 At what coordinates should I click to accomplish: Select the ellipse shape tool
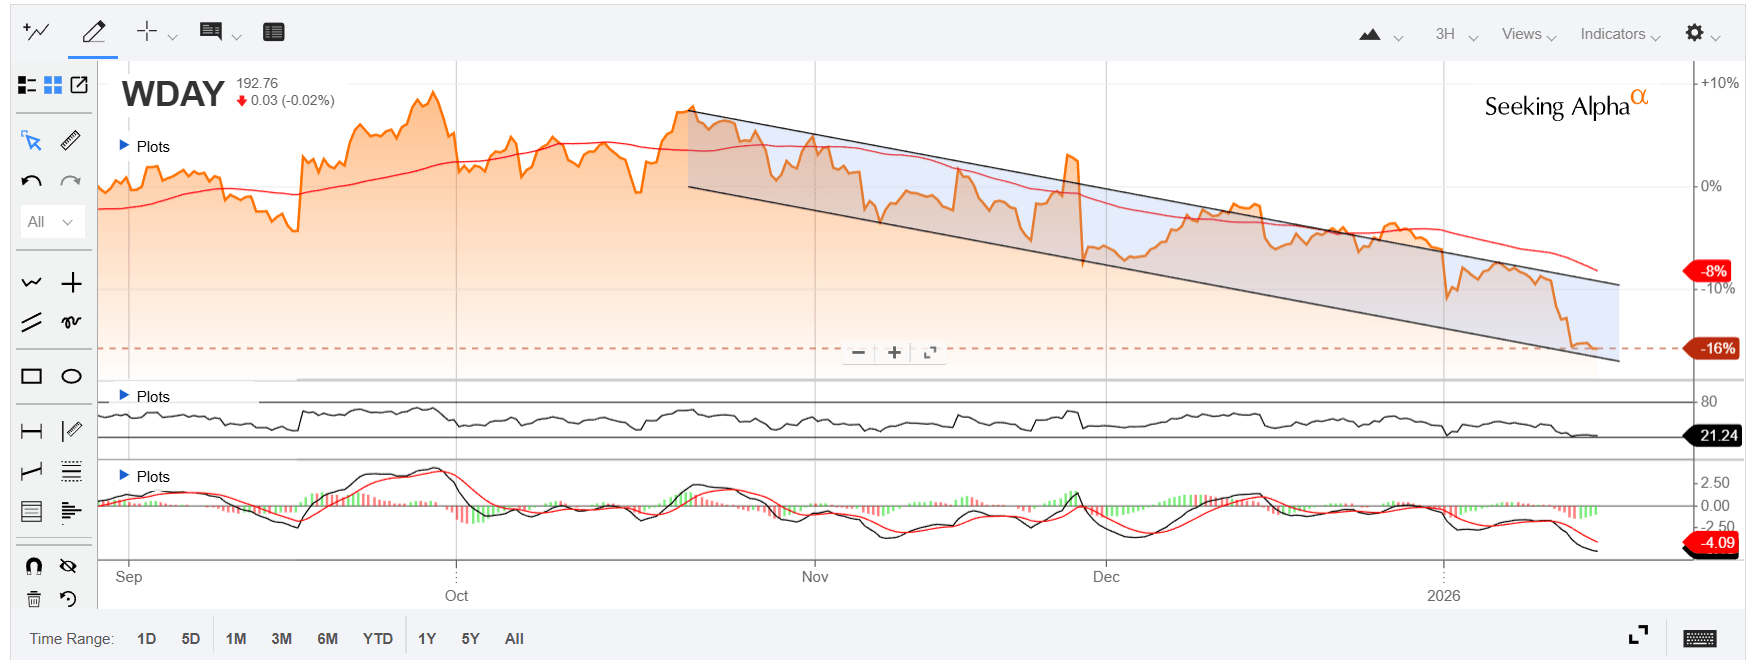point(71,376)
